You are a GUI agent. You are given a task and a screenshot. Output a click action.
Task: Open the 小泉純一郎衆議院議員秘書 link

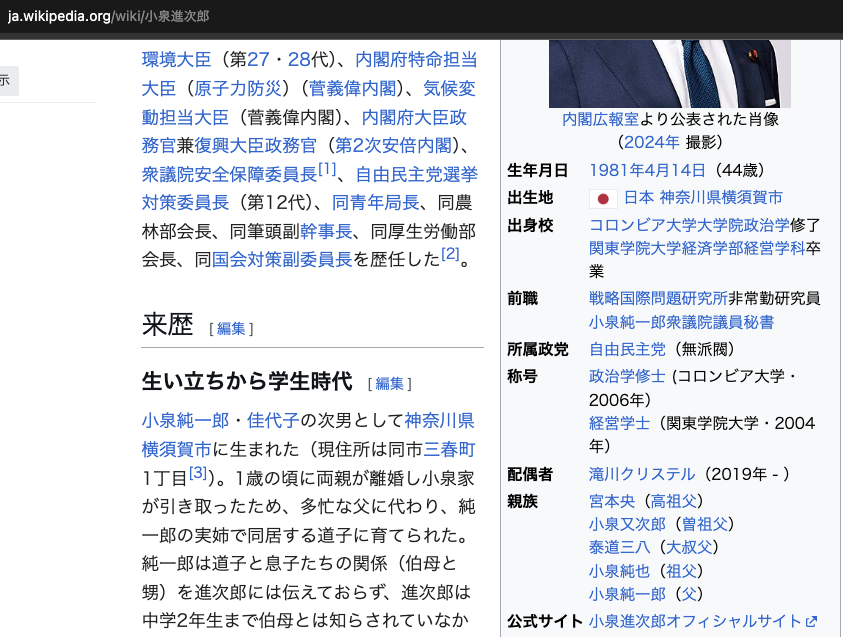coord(682,322)
